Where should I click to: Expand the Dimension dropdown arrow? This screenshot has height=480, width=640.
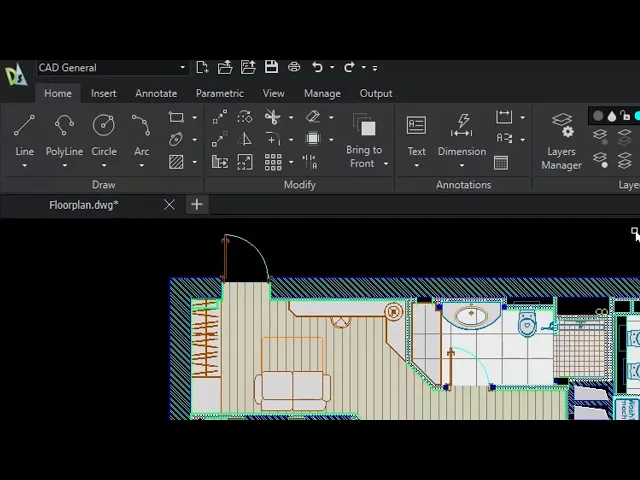pyautogui.click(x=462, y=165)
